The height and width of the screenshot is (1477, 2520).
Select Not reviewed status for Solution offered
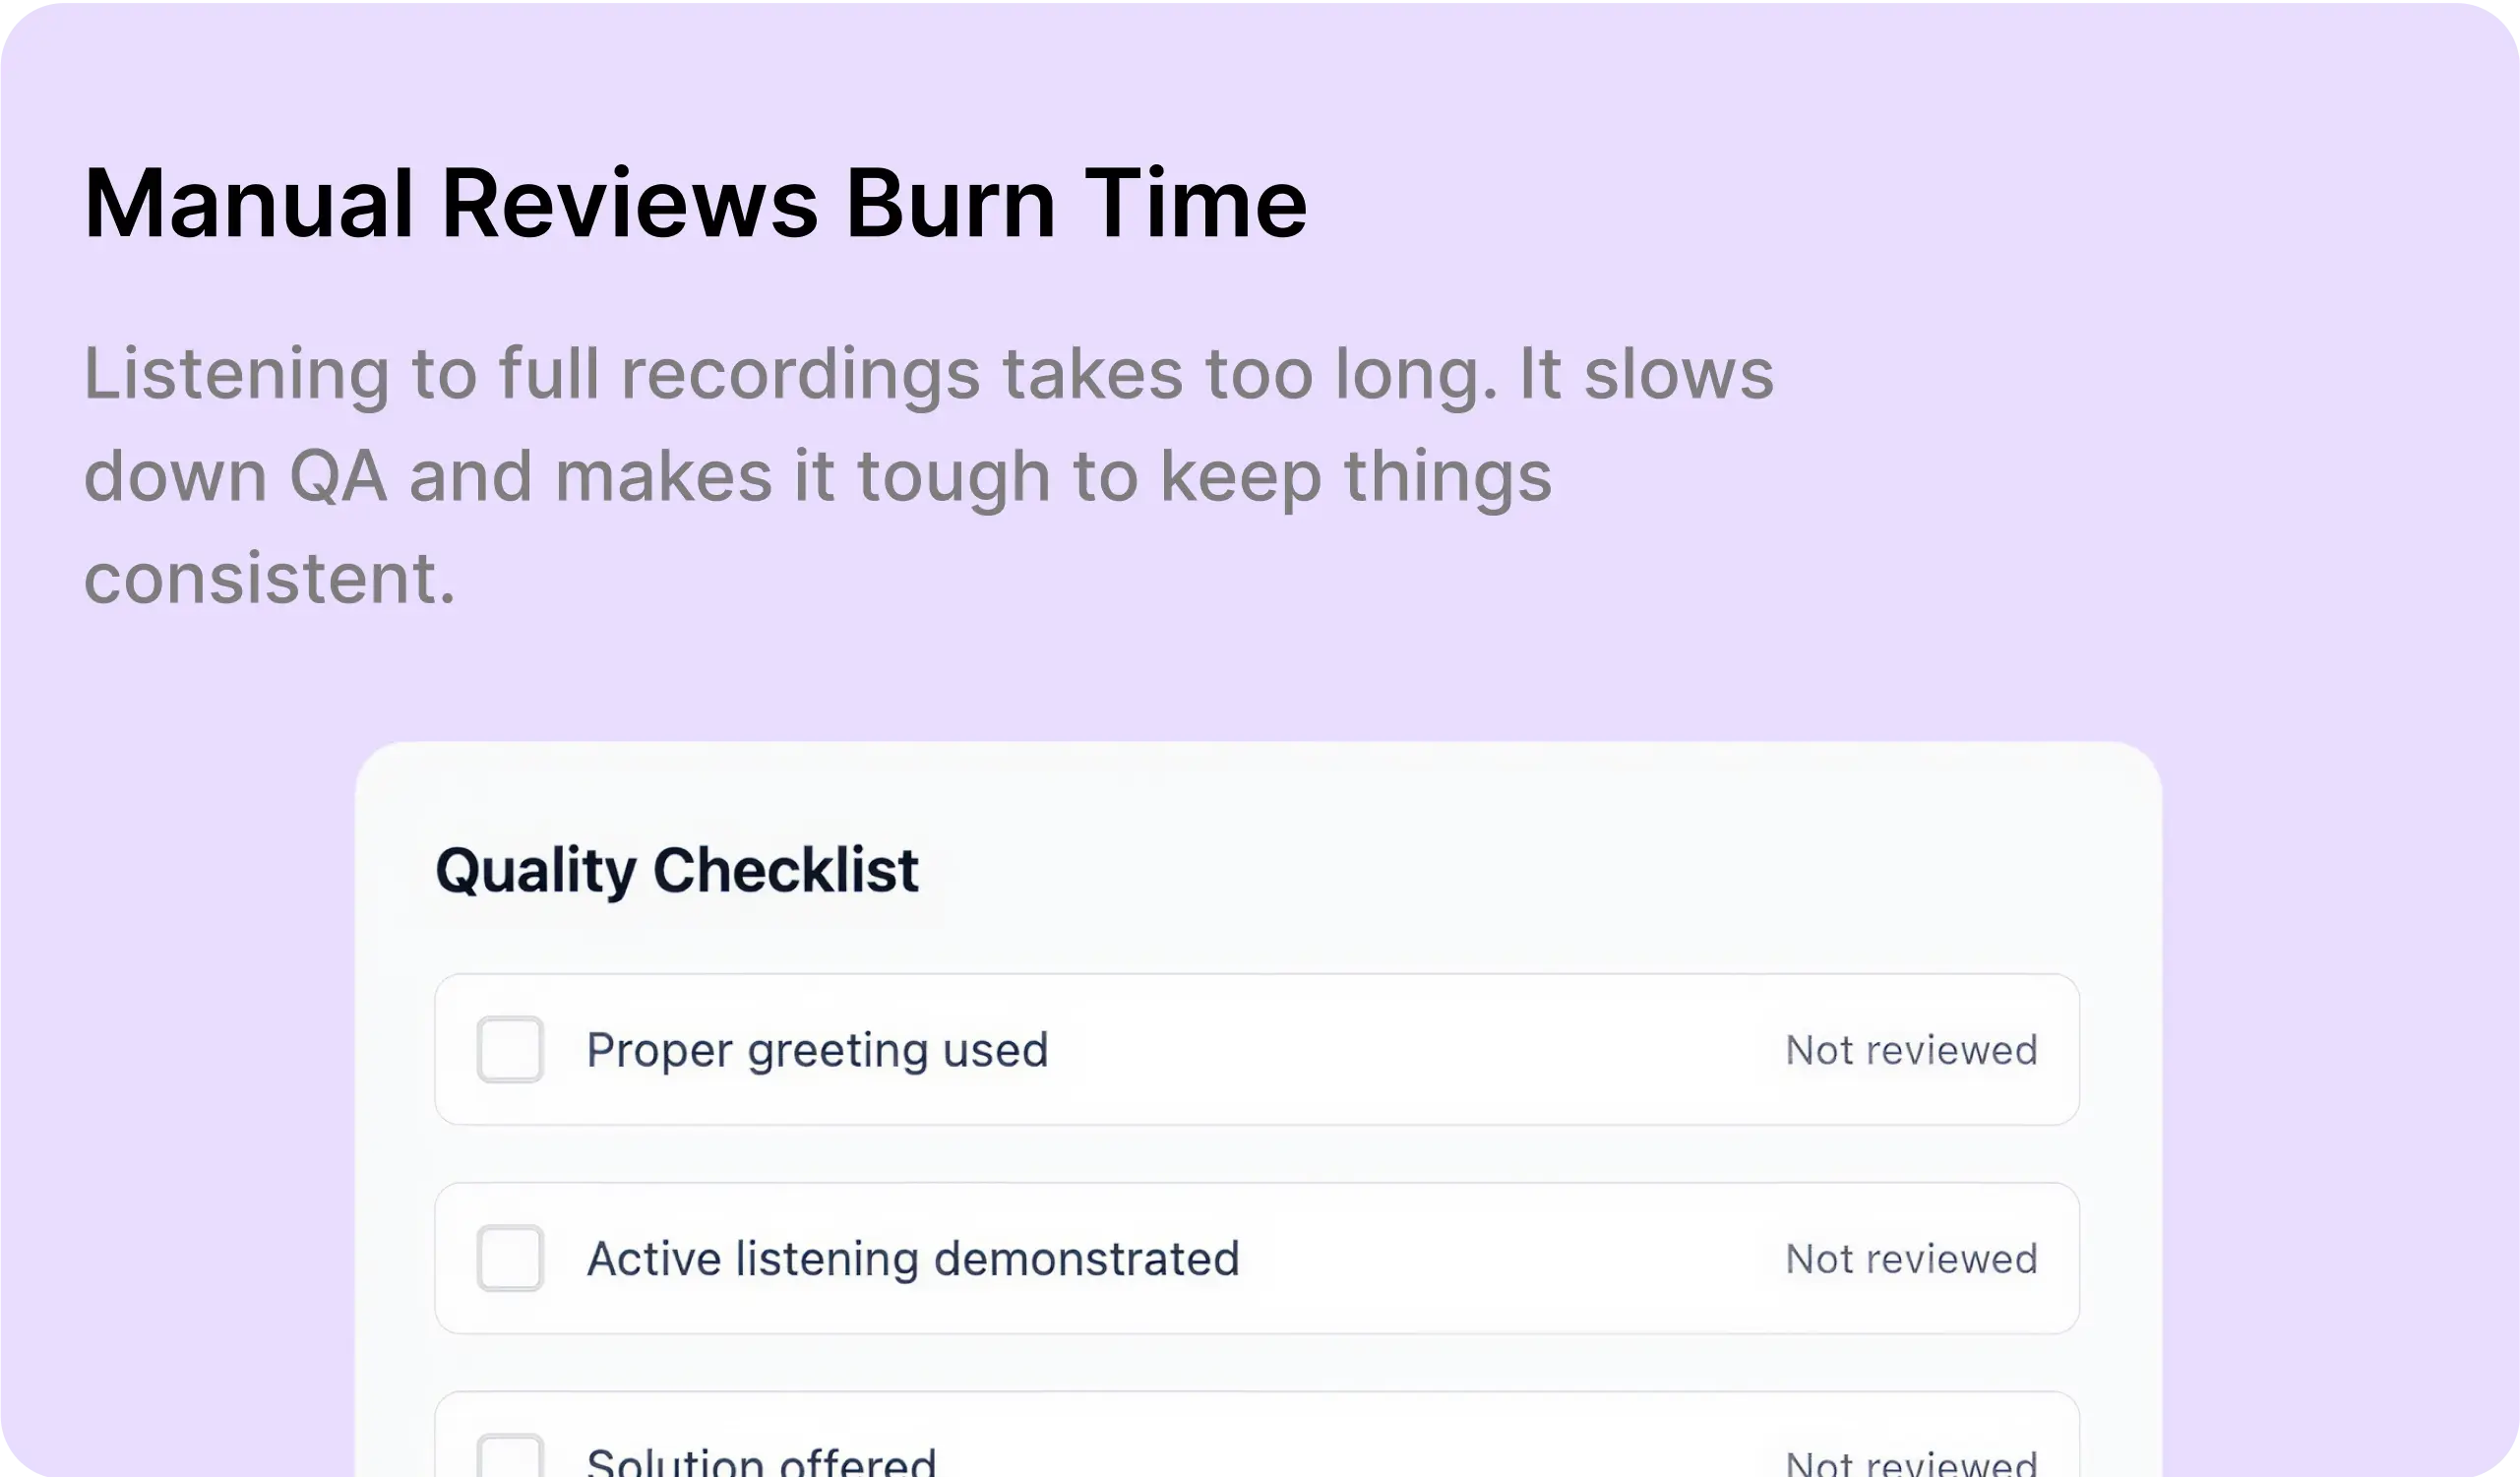click(1911, 1464)
